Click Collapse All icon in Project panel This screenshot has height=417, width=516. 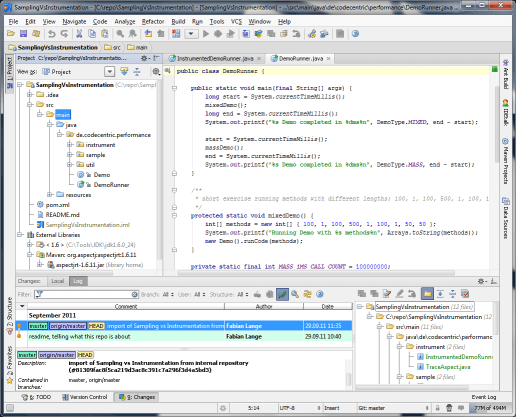pyautogui.click(x=137, y=71)
